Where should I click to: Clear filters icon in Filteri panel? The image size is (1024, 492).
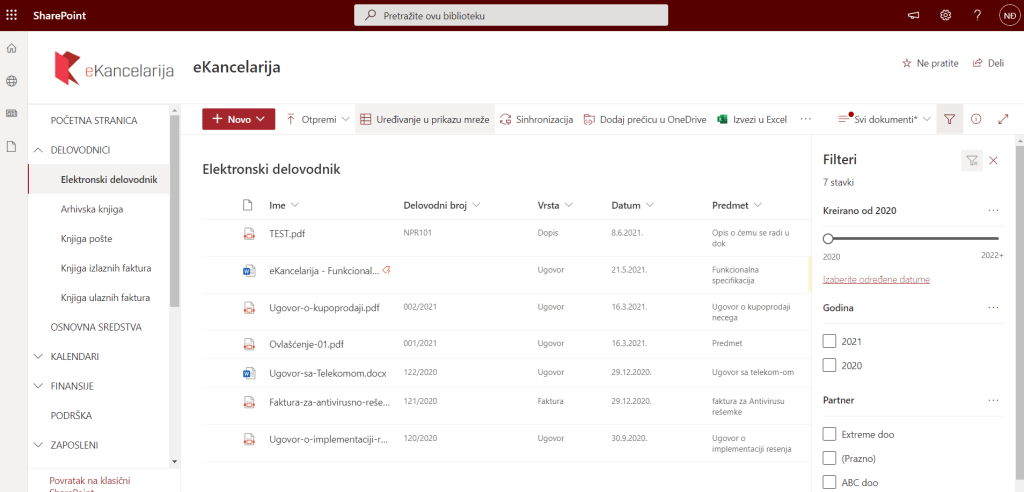(x=970, y=160)
